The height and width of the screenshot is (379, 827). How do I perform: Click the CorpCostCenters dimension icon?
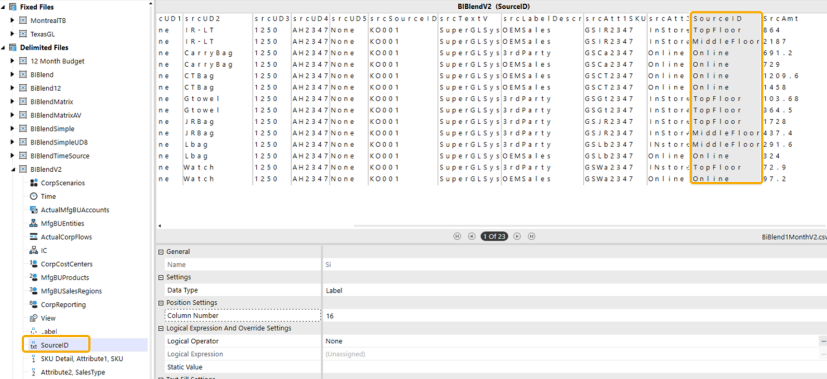pyautogui.click(x=34, y=264)
